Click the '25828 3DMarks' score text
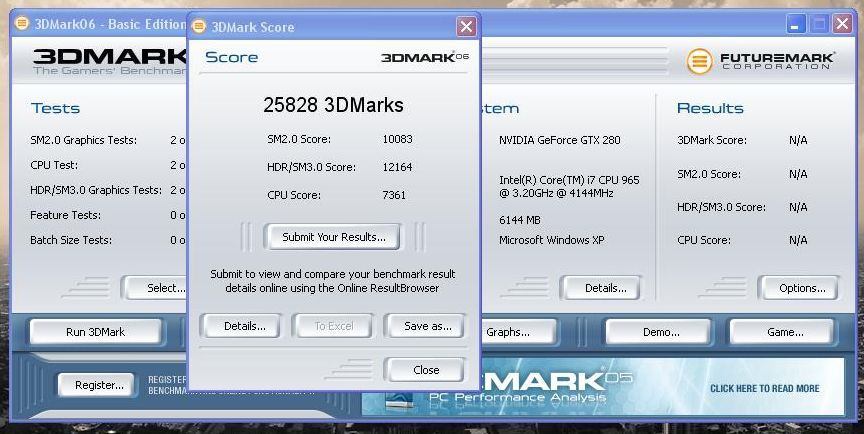 coord(333,105)
